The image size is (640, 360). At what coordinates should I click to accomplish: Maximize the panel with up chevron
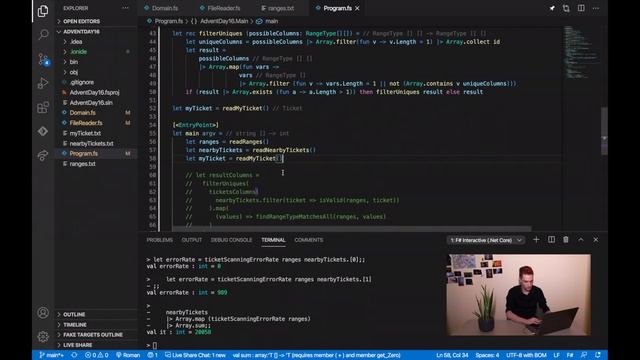coord(580,240)
